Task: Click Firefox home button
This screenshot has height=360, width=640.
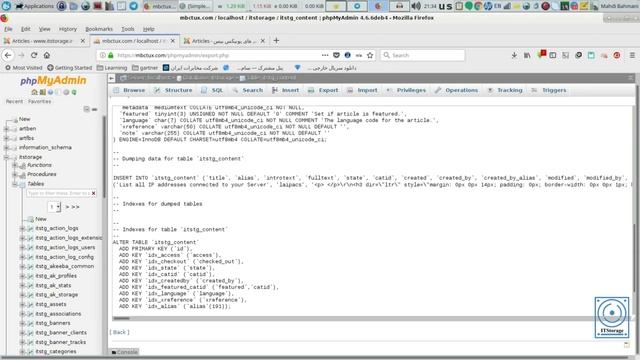Action: click(47, 55)
